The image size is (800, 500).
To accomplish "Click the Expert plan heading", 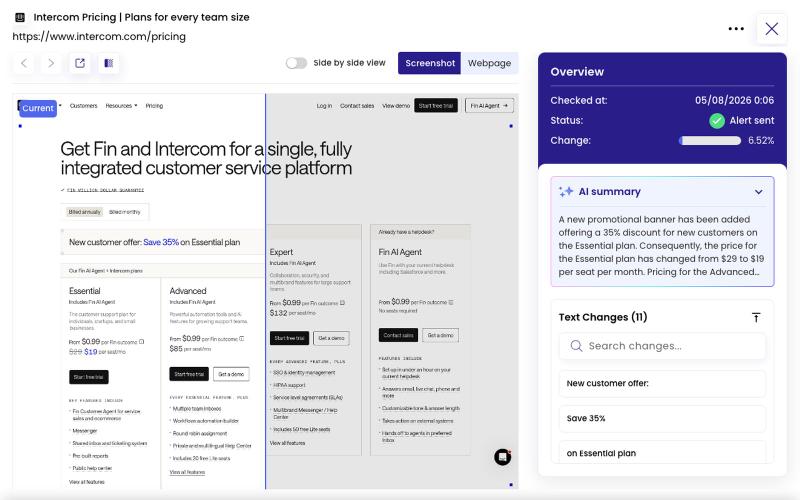I will tap(281, 252).
